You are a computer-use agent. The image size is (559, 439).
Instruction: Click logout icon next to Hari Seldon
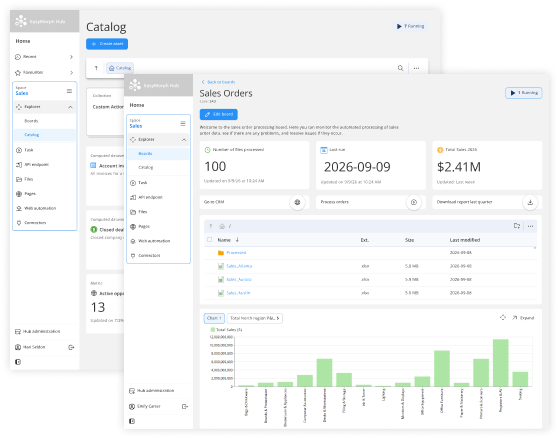(x=71, y=347)
